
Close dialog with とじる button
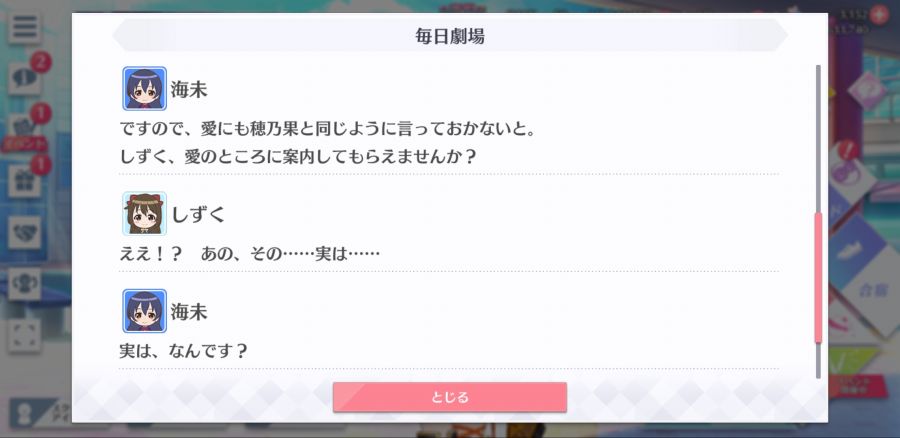(449, 397)
